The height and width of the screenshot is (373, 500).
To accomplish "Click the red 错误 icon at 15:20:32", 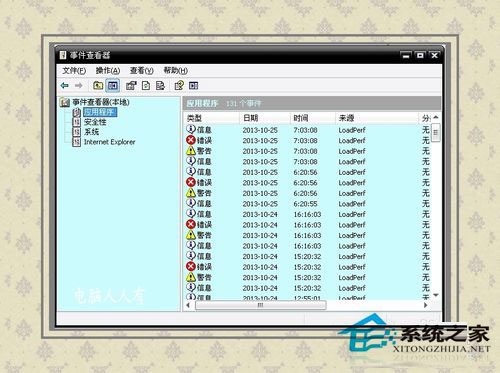I will pos(191,267).
